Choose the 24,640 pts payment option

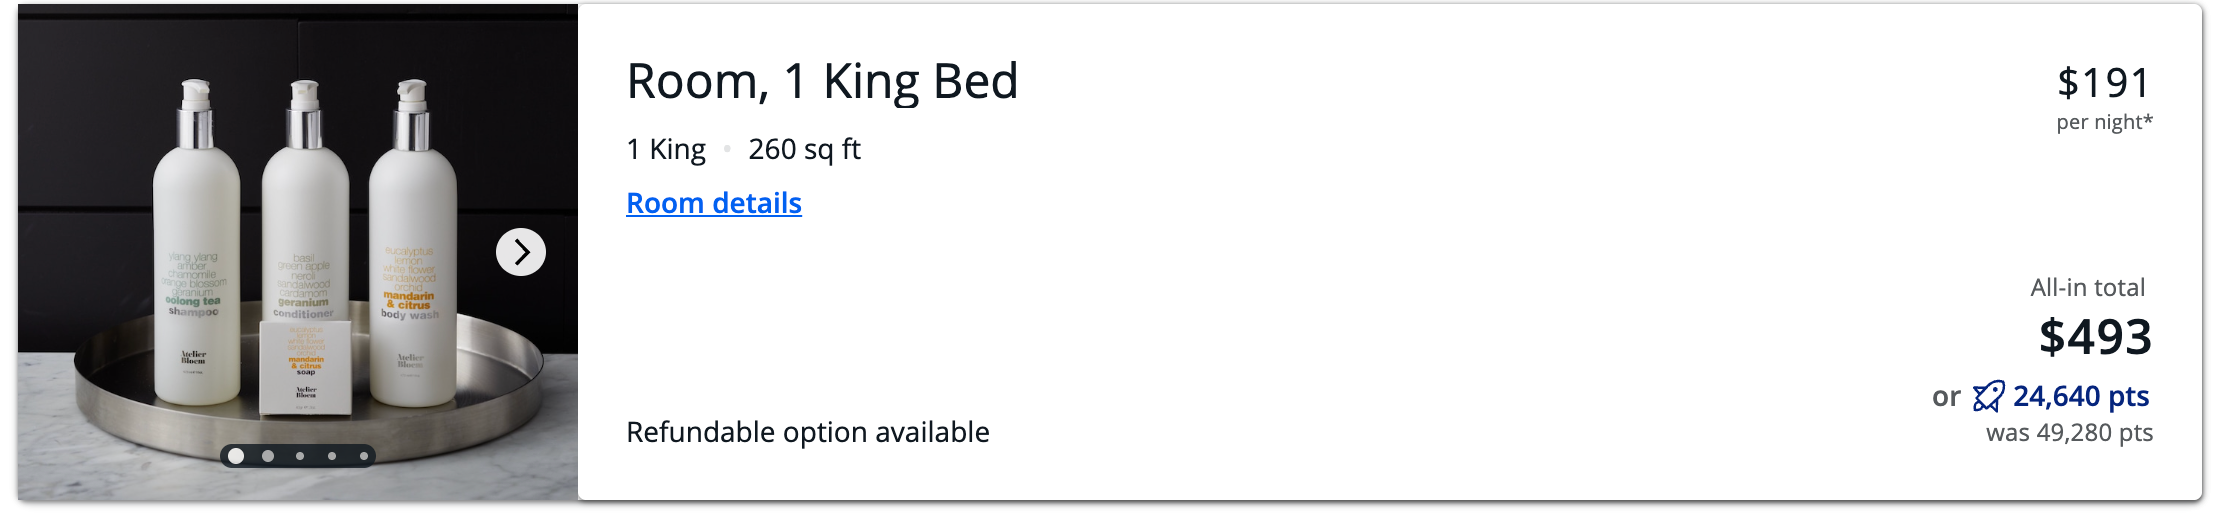pos(2081,397)
